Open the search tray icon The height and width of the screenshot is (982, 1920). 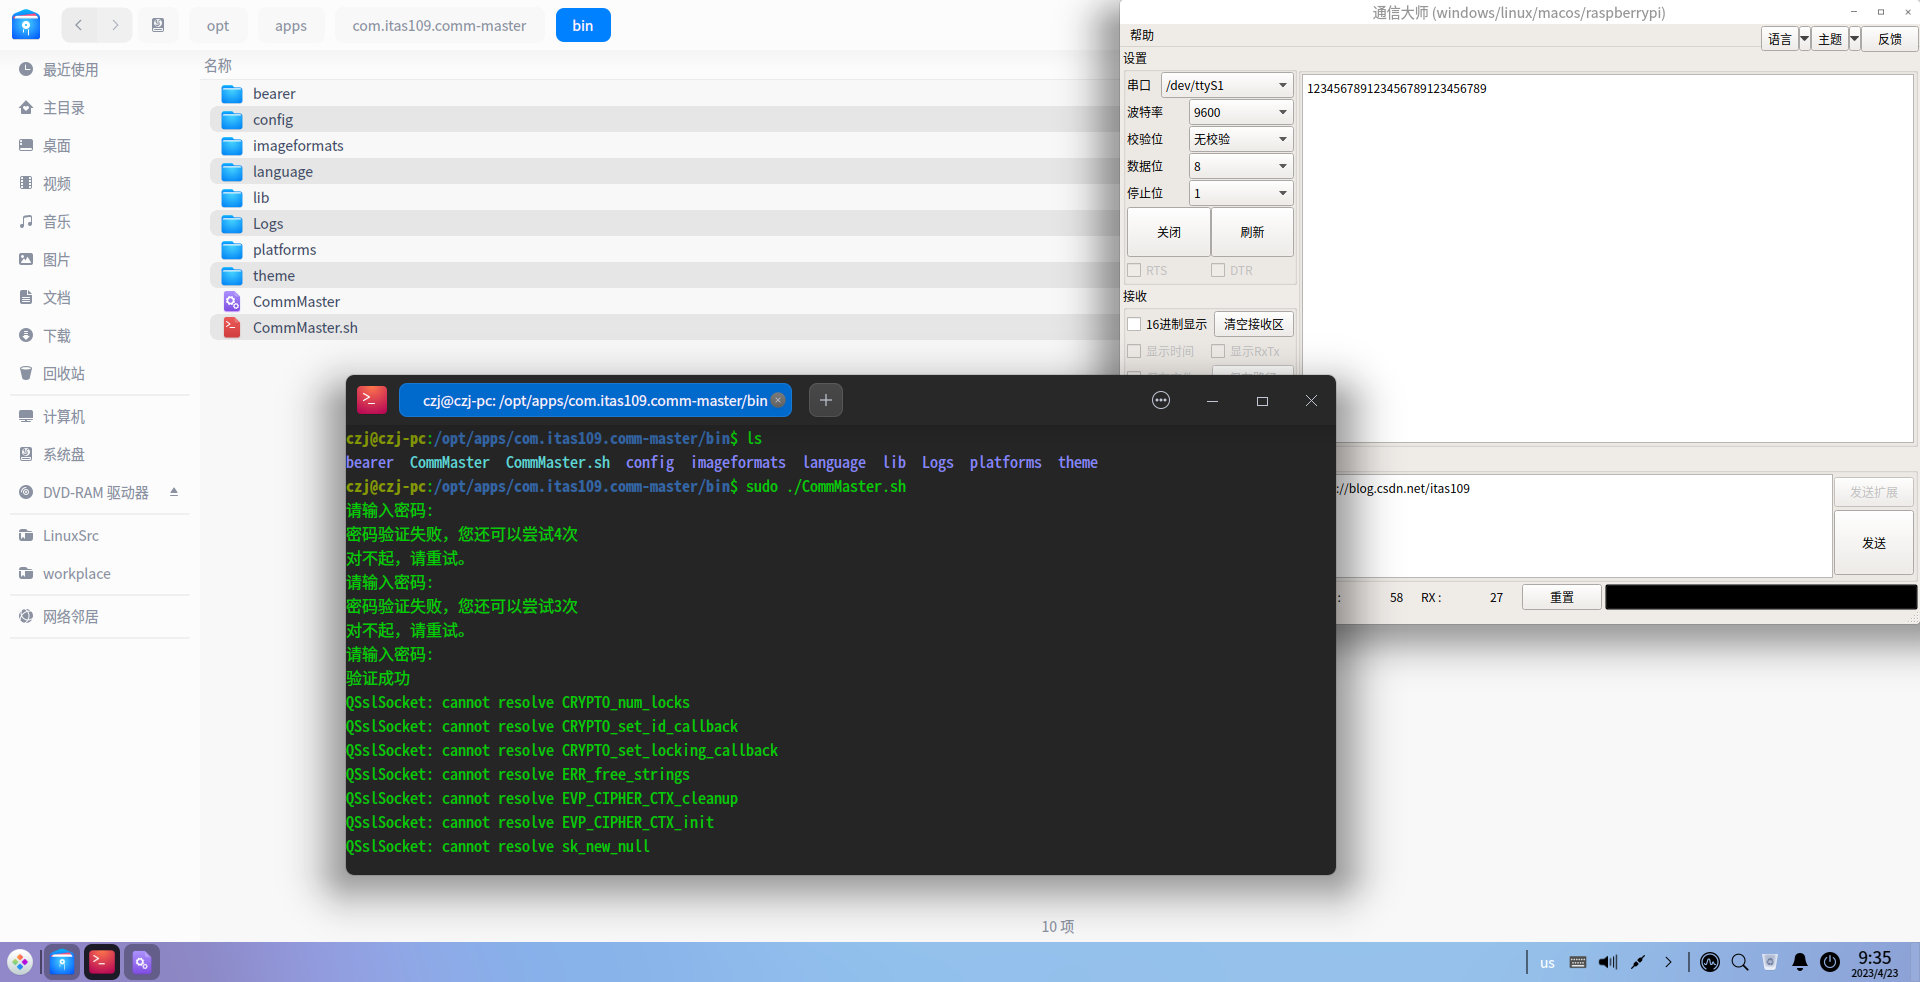tap(1740, 962)
